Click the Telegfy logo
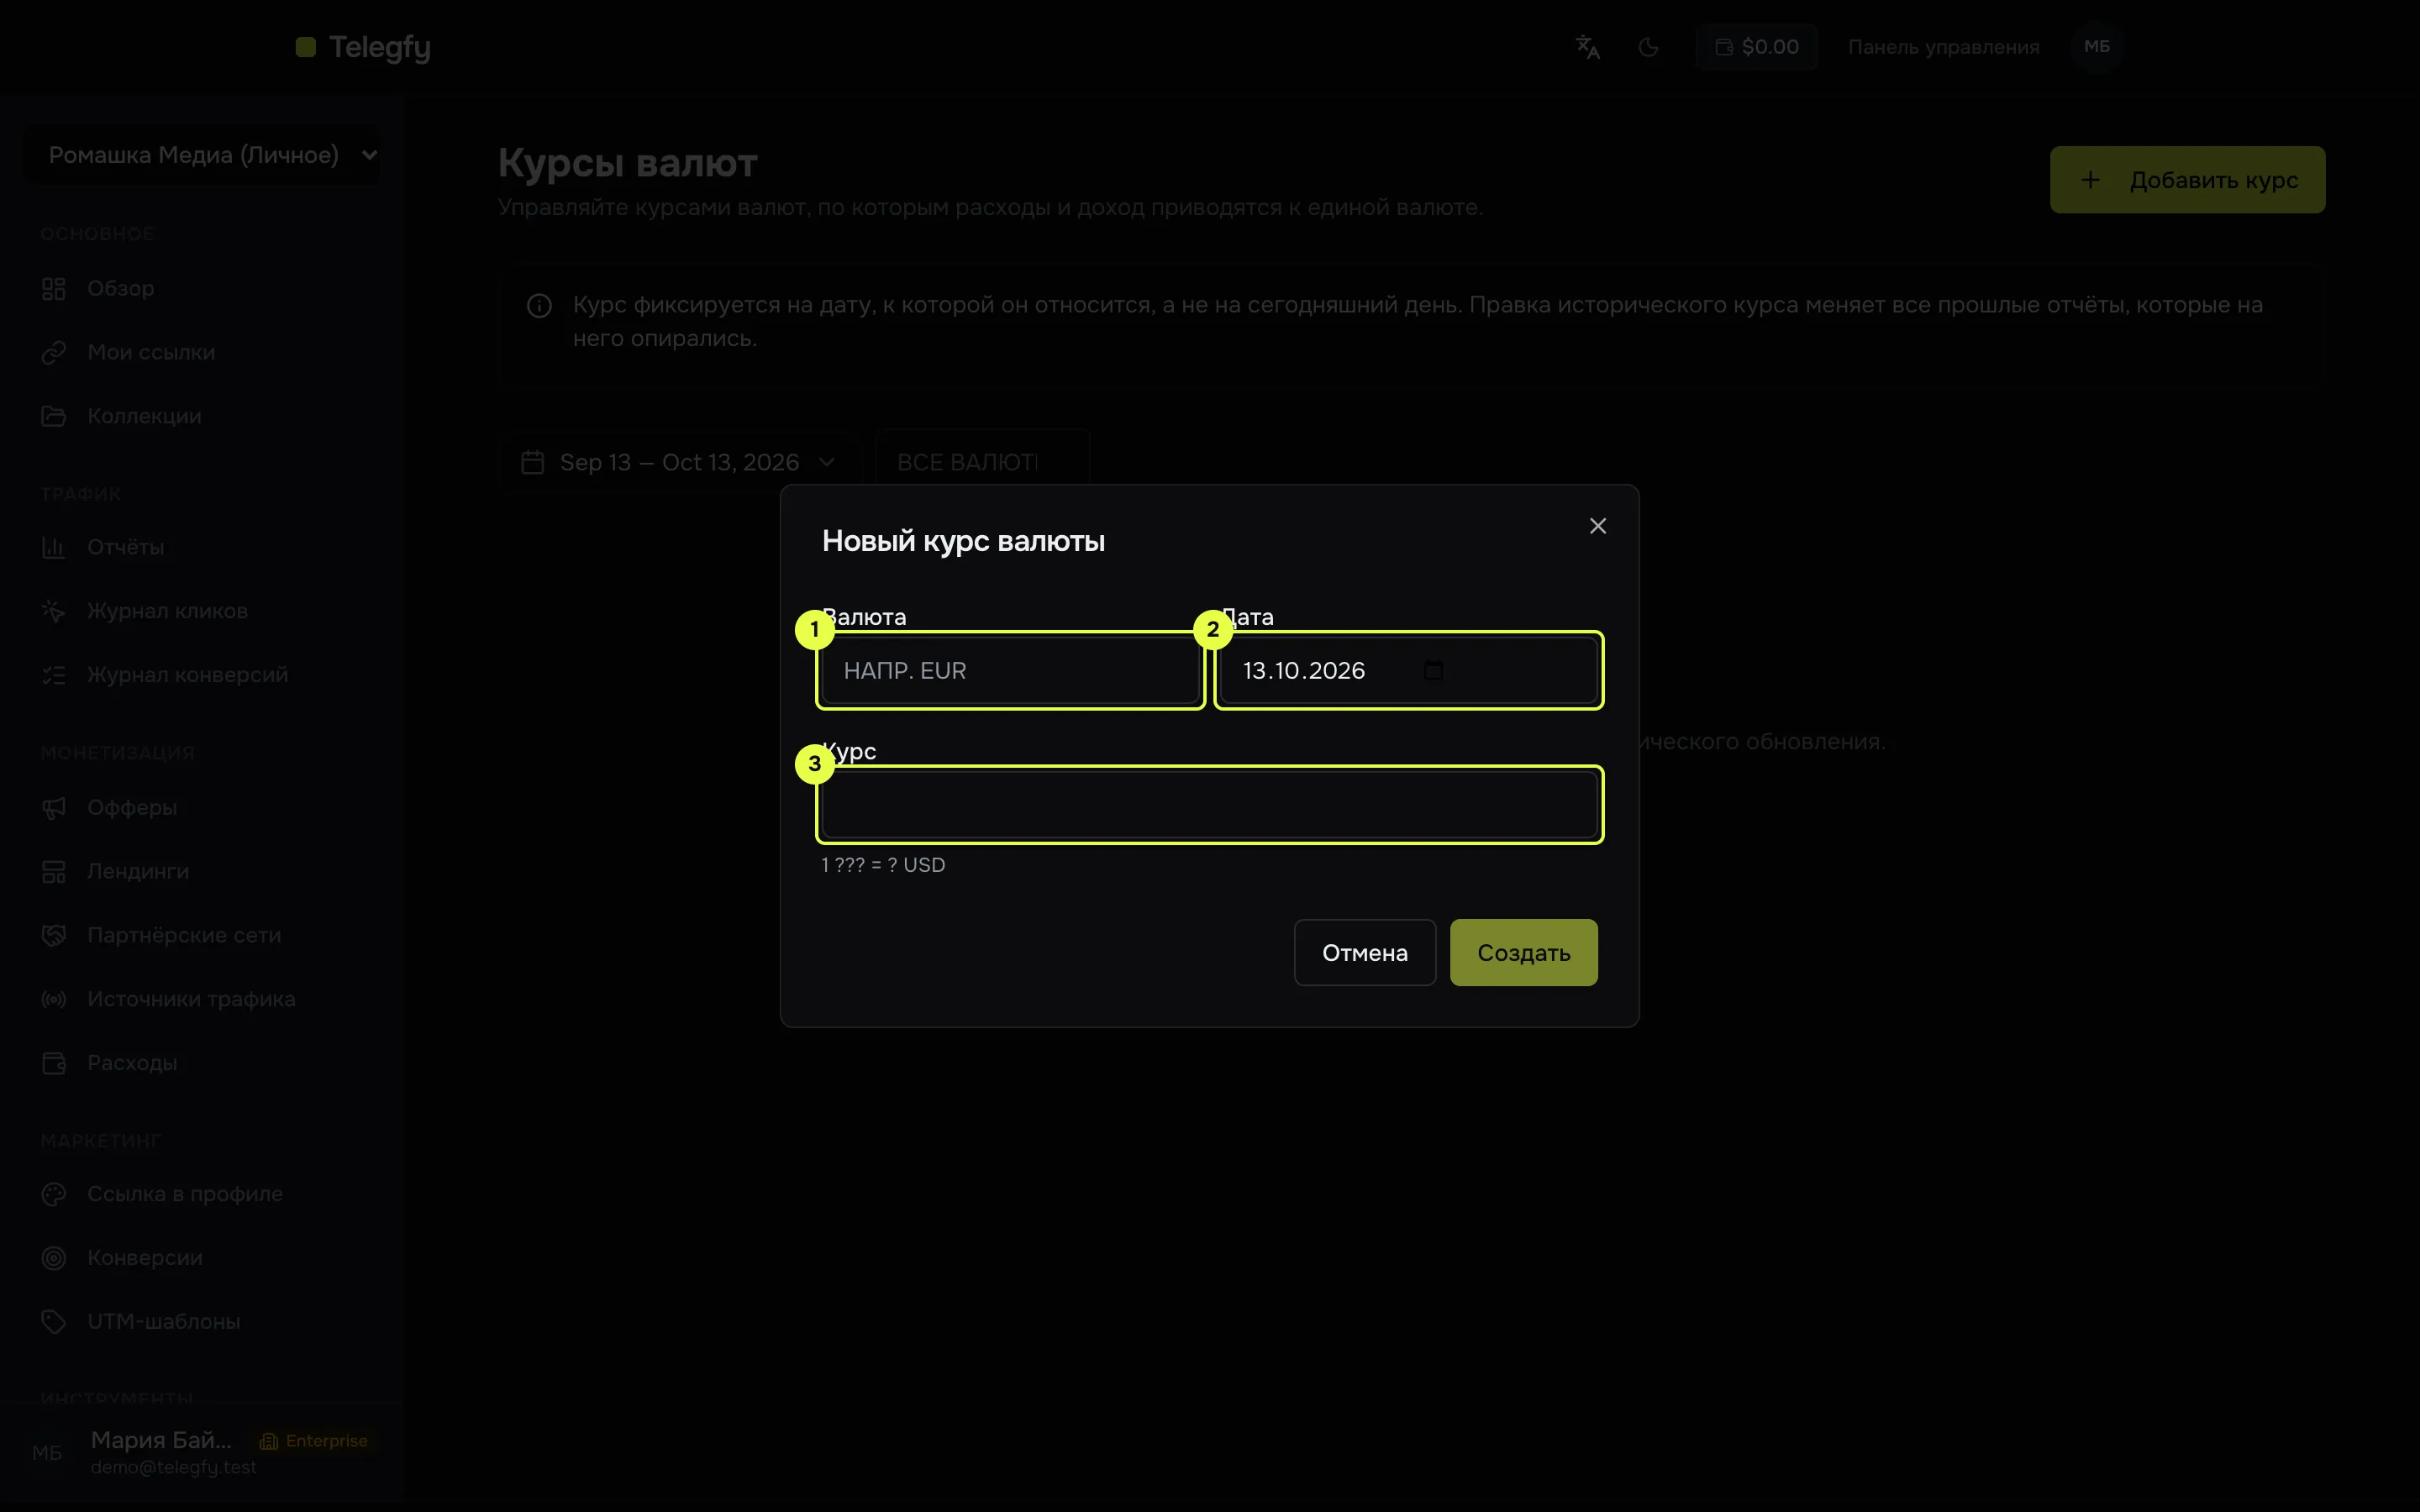The width and height of the screenshot is (2420, 1512). pyautogui.click(x=363, y=47)
